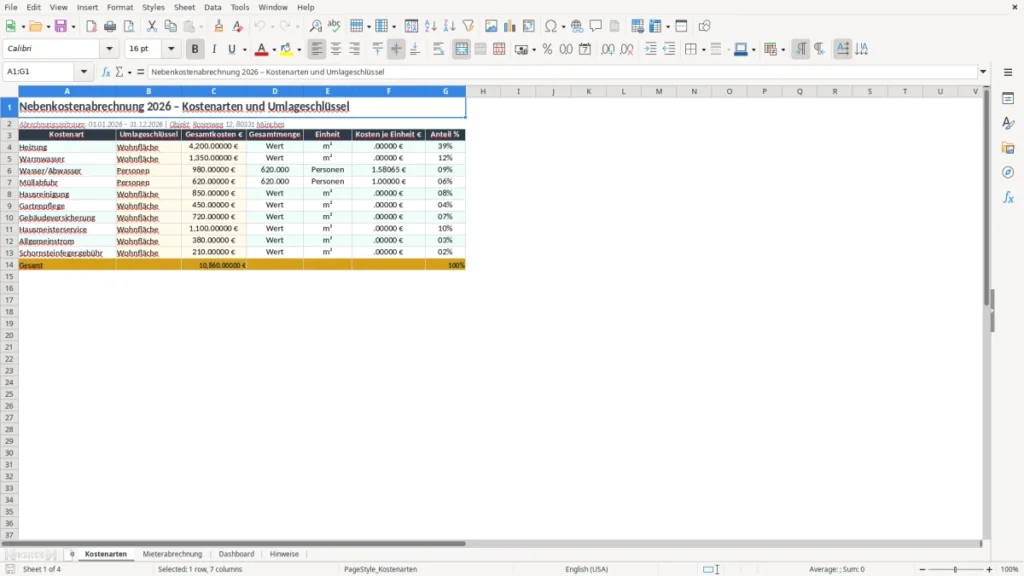Insert Hyperlink icon
Image resolution: width=1024 pixels, height=576 pixels.
(577, 26)
